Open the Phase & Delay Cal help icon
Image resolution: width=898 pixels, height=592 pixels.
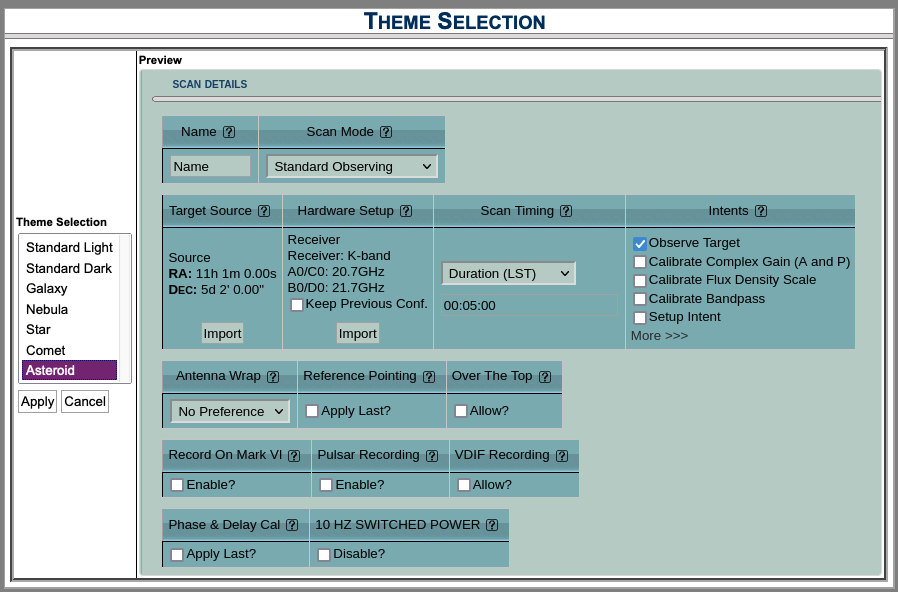click(x=291, y=524)
